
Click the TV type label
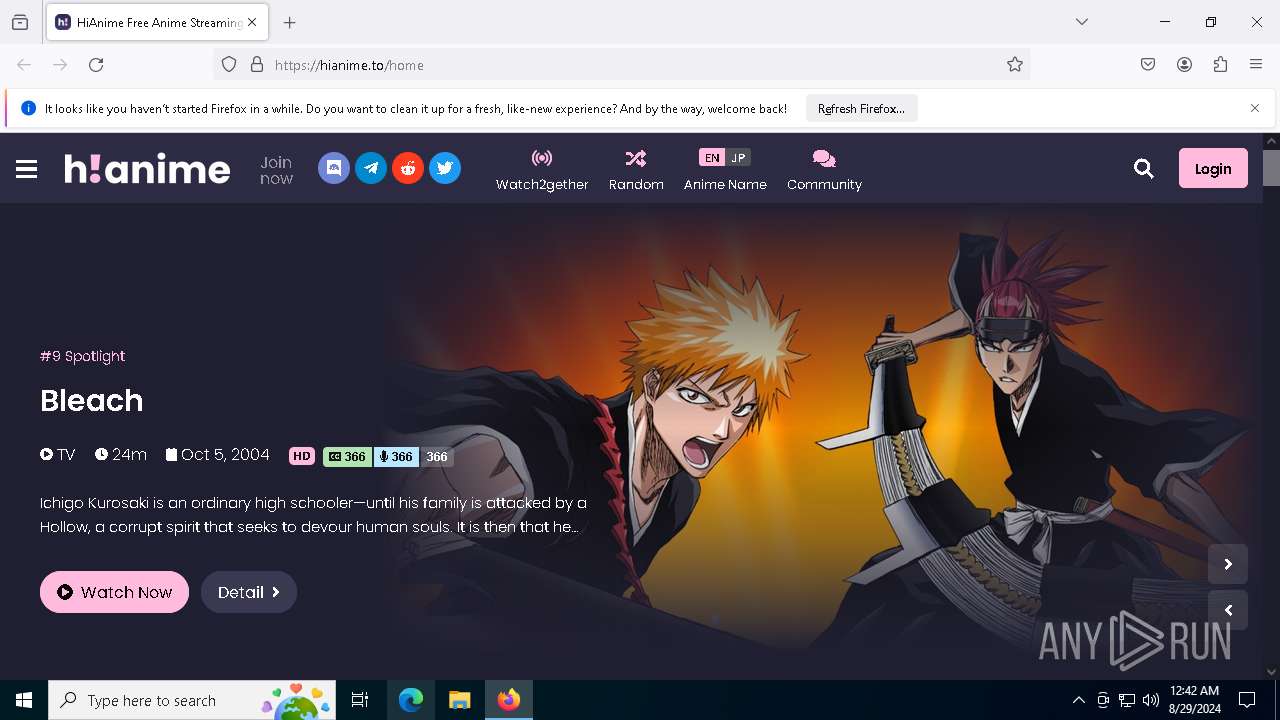pyautogui.click(x=58, y=455)
